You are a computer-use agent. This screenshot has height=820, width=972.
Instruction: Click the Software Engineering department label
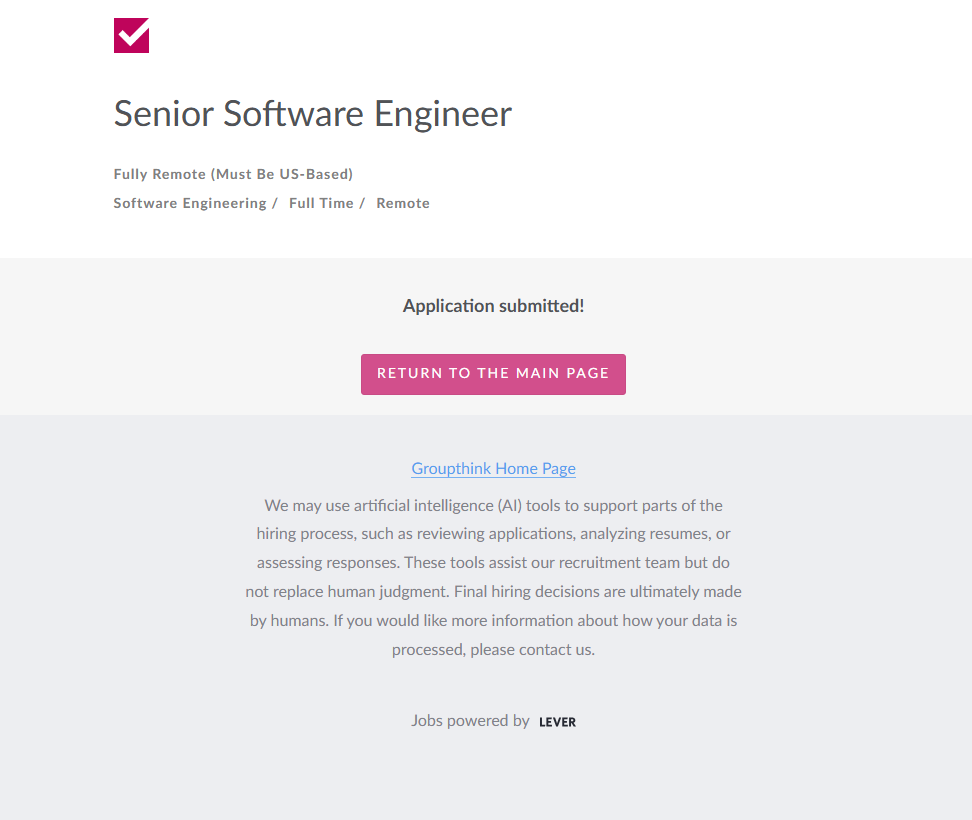click(190, 203)
